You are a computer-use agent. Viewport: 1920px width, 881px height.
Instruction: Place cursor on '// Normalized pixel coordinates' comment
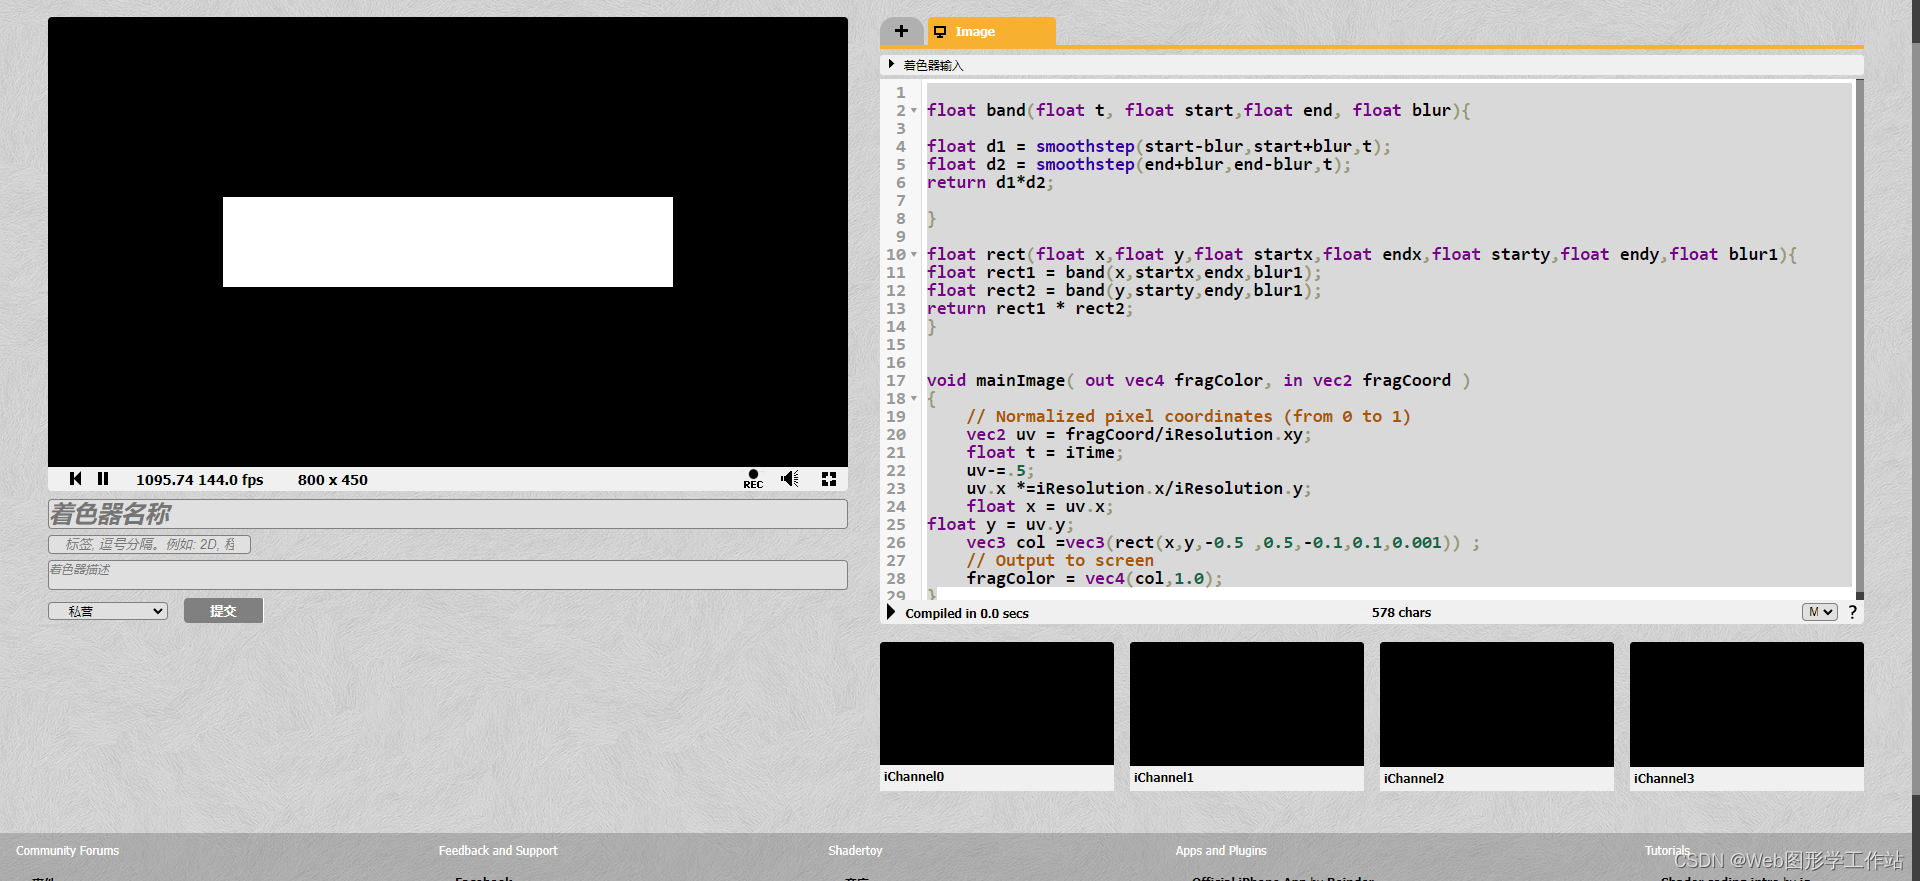coord(1188,417)
